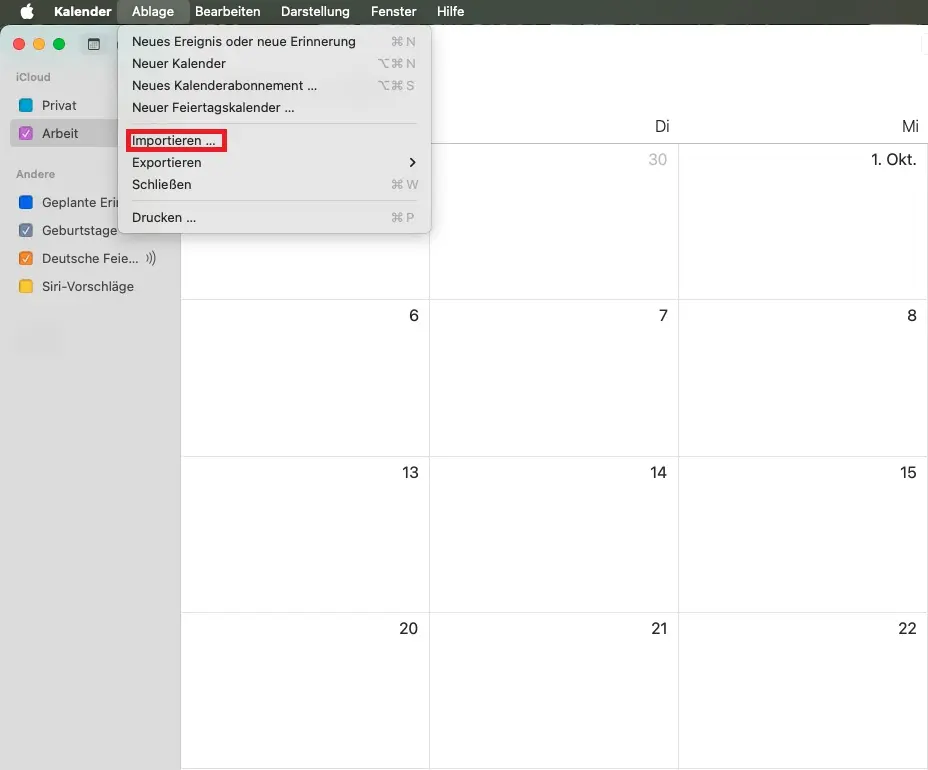Screen dimensions: 928x770
Task: Disable the Geburtstage calendar checkbox
Action: point(23,230)
